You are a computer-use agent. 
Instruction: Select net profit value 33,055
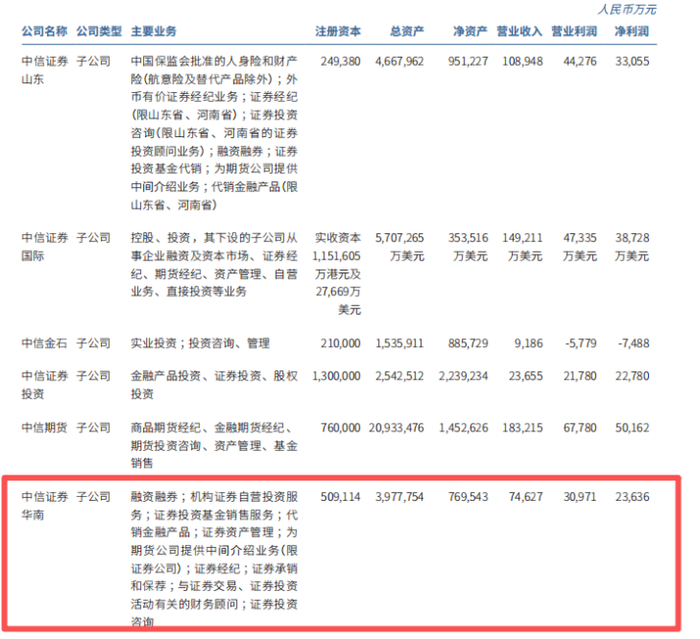coord(632,61)
